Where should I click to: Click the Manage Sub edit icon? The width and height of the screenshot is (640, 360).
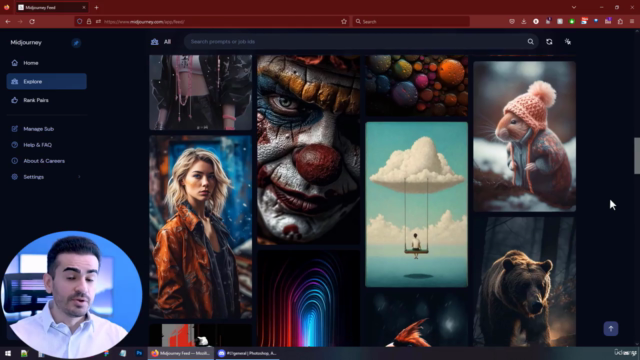[x=15, y=129]
